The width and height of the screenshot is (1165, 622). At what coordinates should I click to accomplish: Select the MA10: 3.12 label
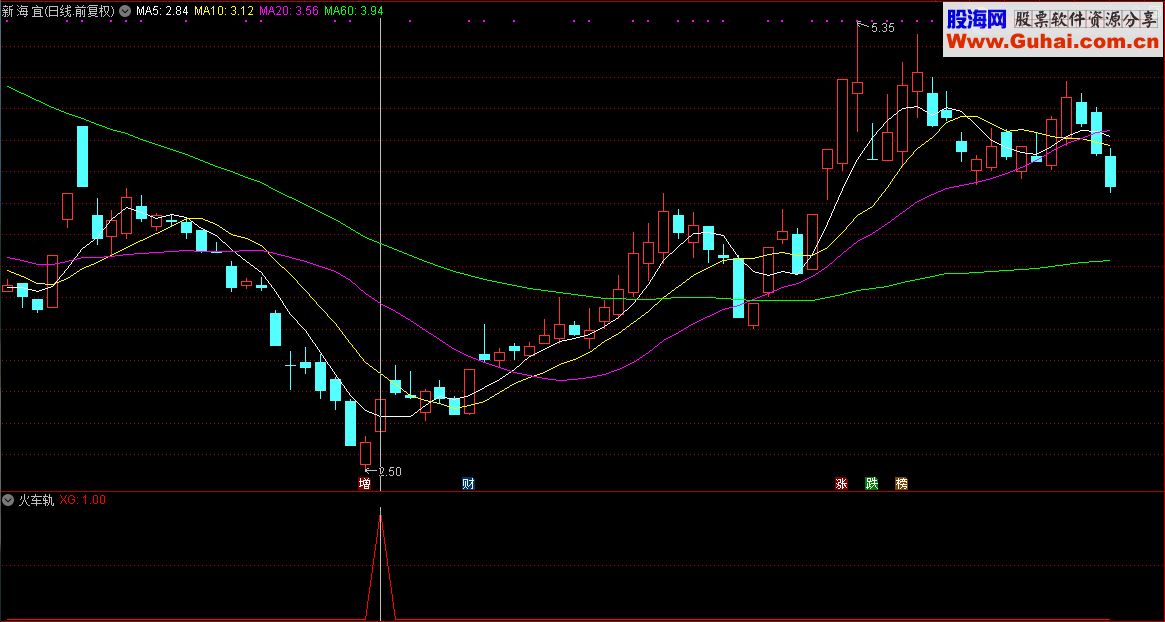click(x=224, y=11)
